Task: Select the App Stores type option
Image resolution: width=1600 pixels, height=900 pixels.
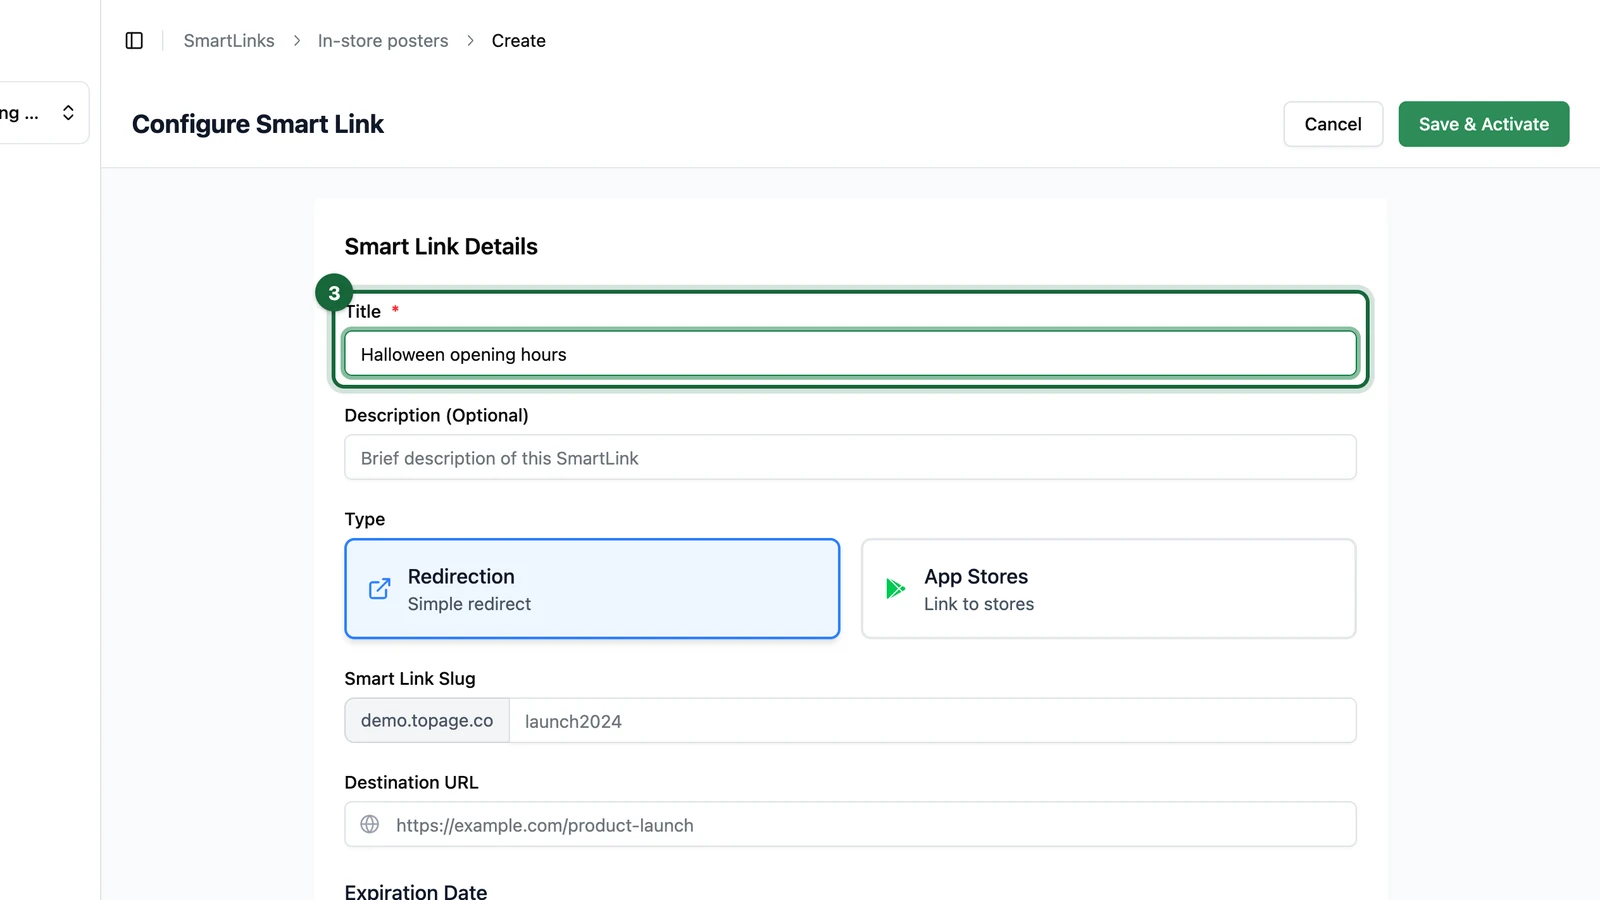Action: pos(1108,589)
